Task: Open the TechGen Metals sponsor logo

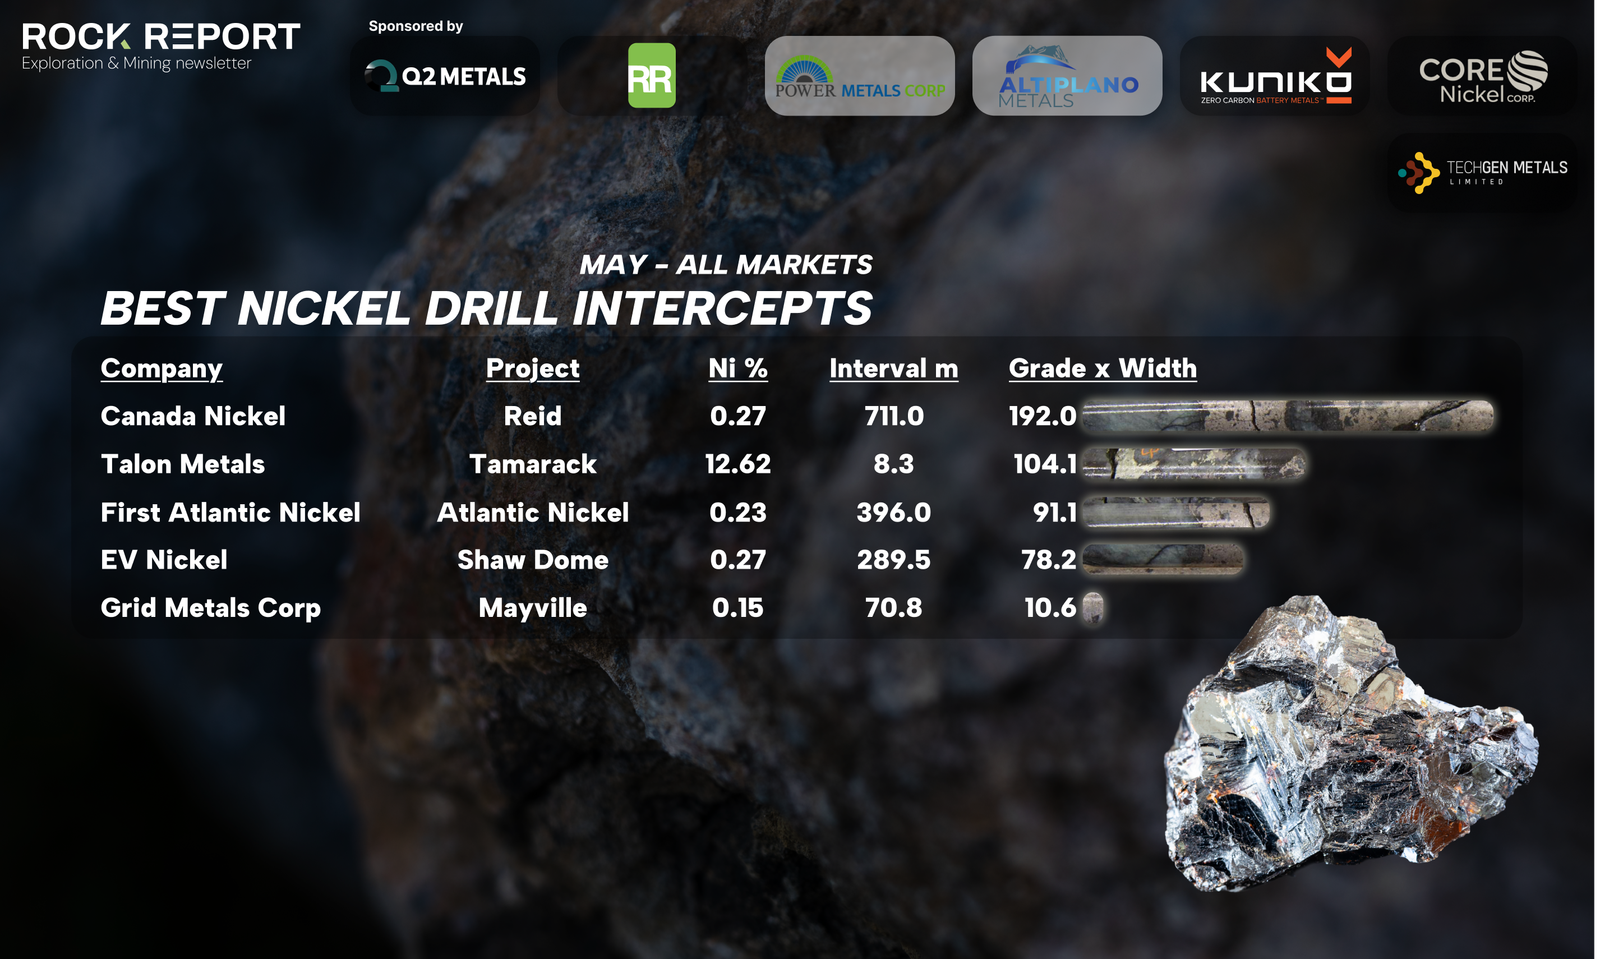Action: coord(1483,172)
